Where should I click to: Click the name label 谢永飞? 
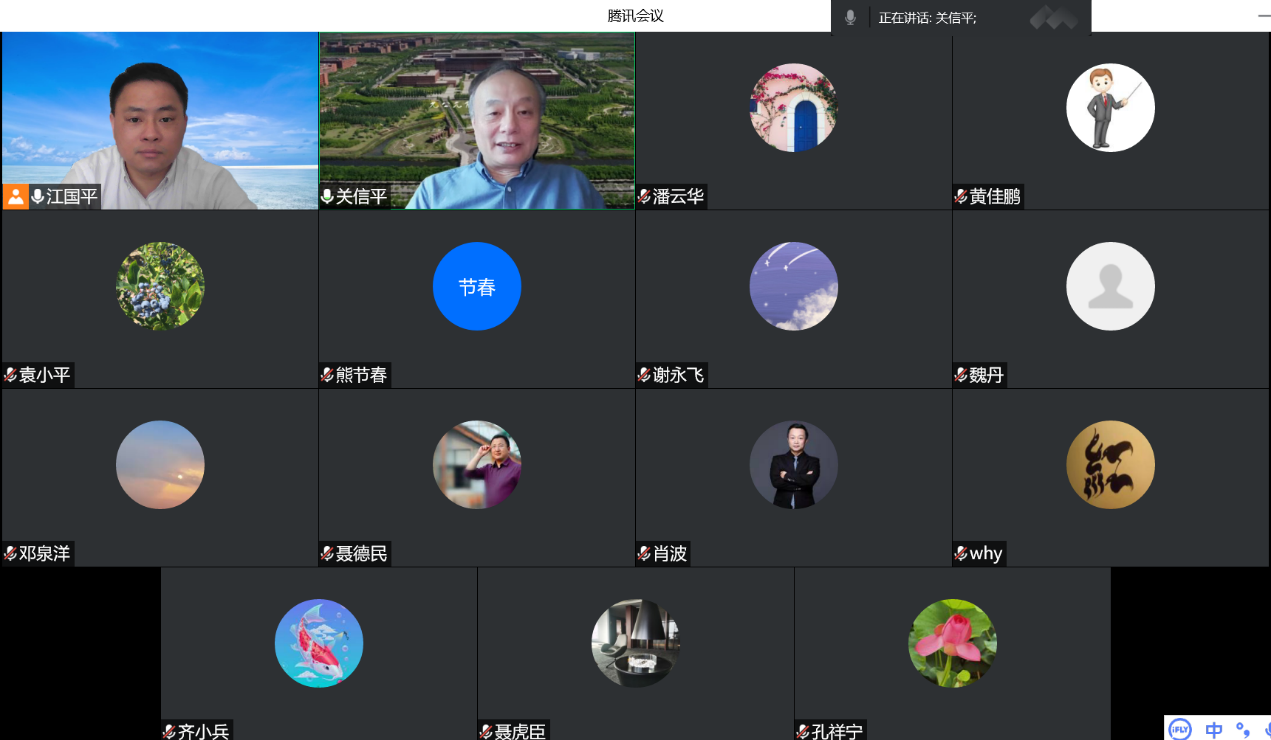[x=678, y=376]
